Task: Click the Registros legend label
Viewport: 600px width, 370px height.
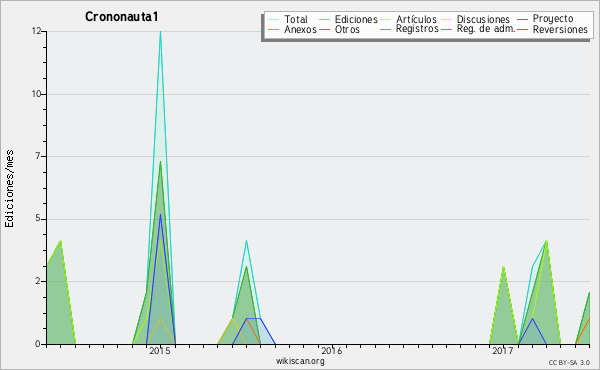Action: pos(417,29)
